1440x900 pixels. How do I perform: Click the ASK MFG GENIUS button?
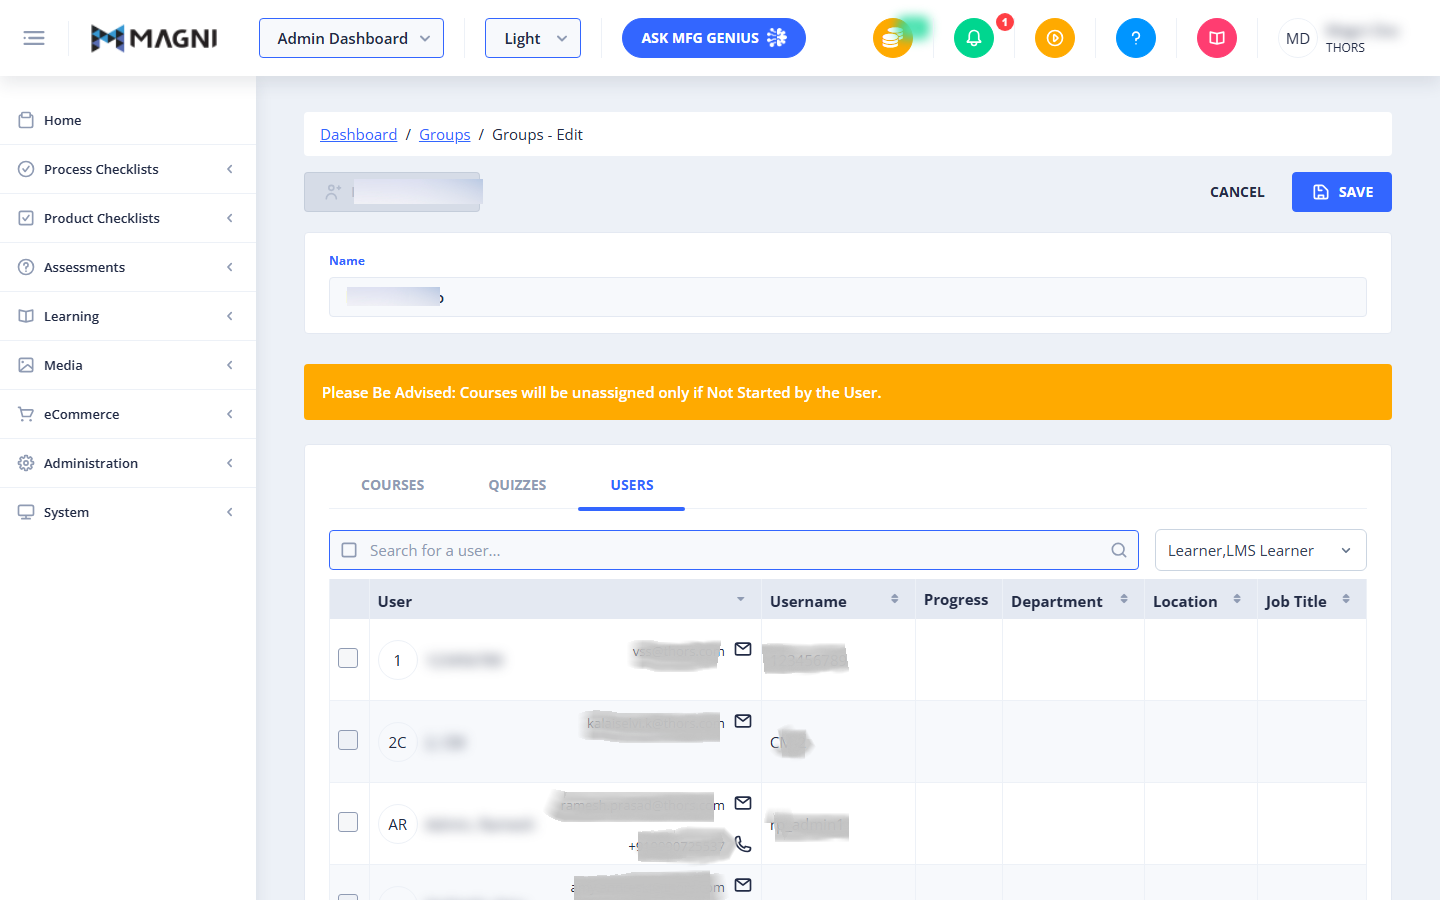[x=714, y=38]
